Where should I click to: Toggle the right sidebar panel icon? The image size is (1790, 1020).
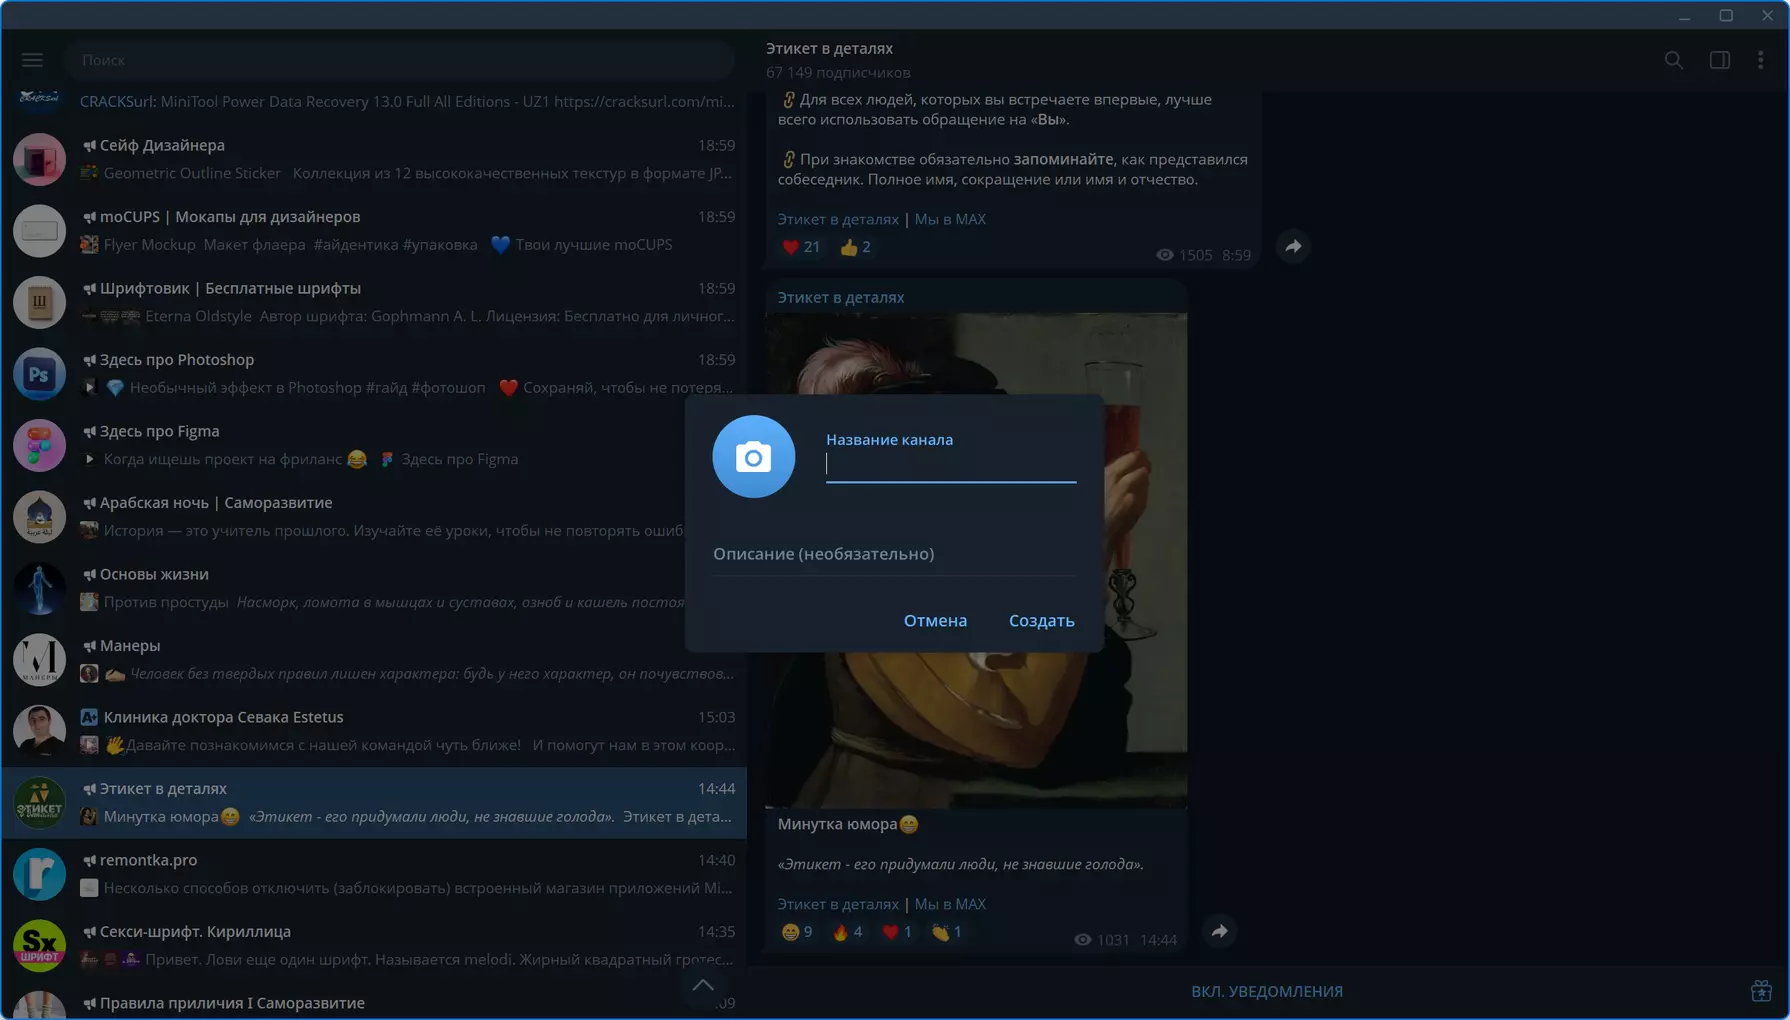pos(1719,60)
